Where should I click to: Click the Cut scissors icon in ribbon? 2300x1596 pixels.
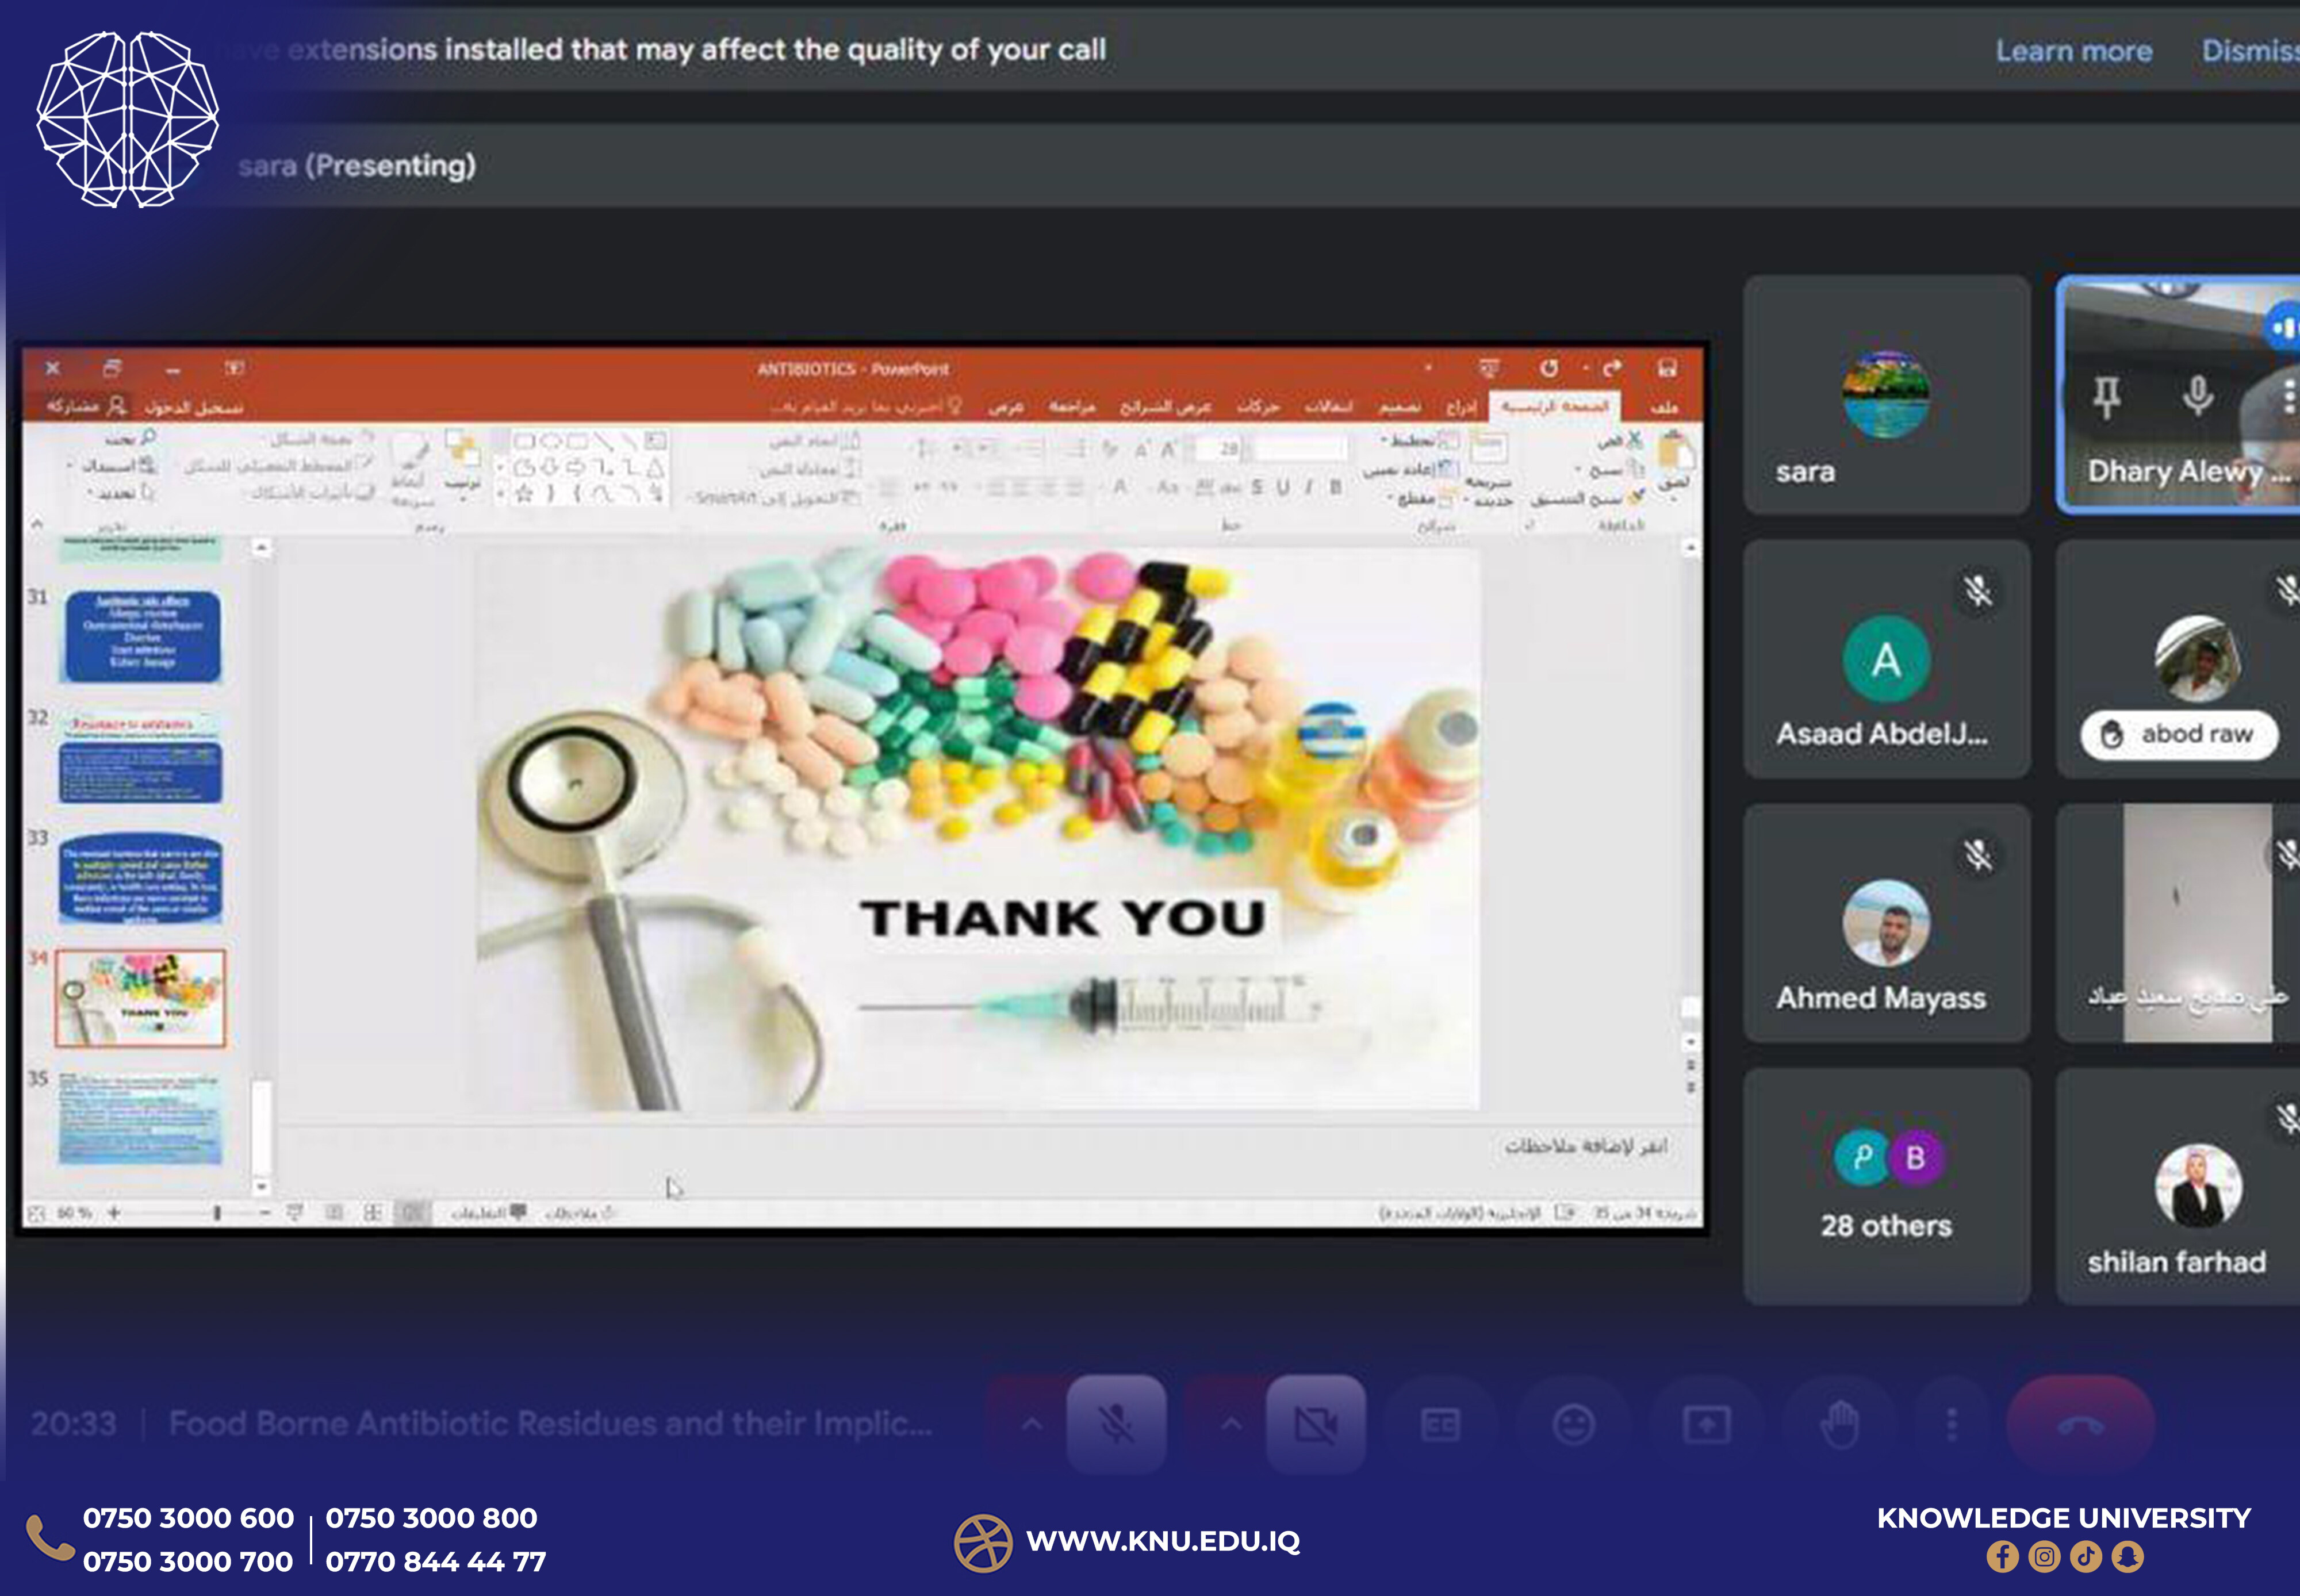pyautogui.click(x=1635, y=439)
